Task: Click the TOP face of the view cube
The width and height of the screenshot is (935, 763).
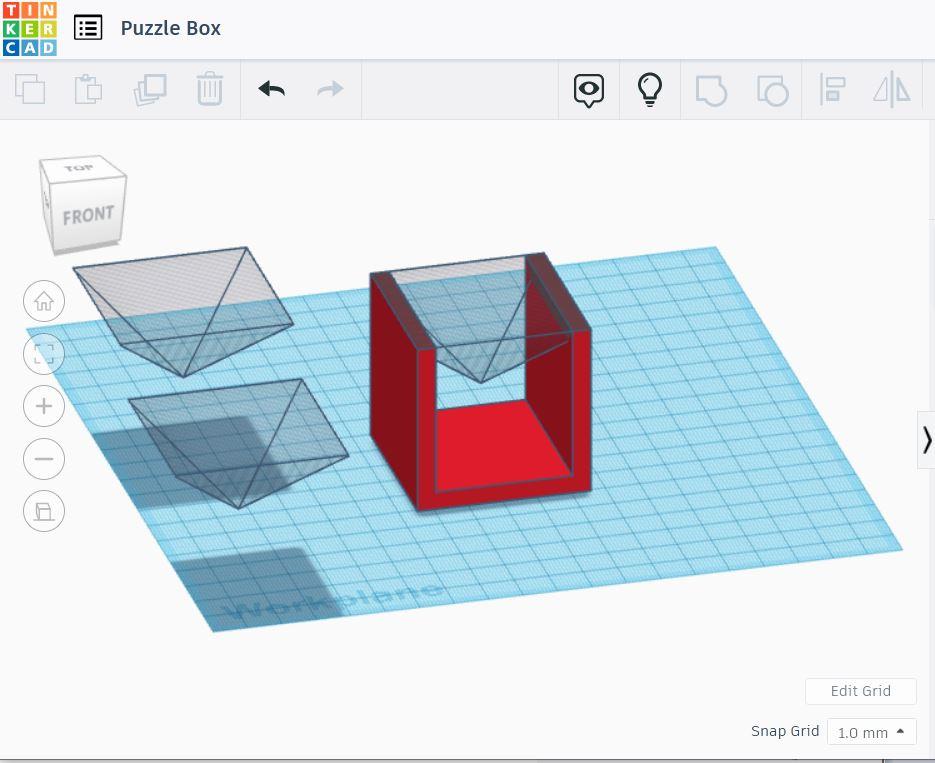Action: pos(80,168)
